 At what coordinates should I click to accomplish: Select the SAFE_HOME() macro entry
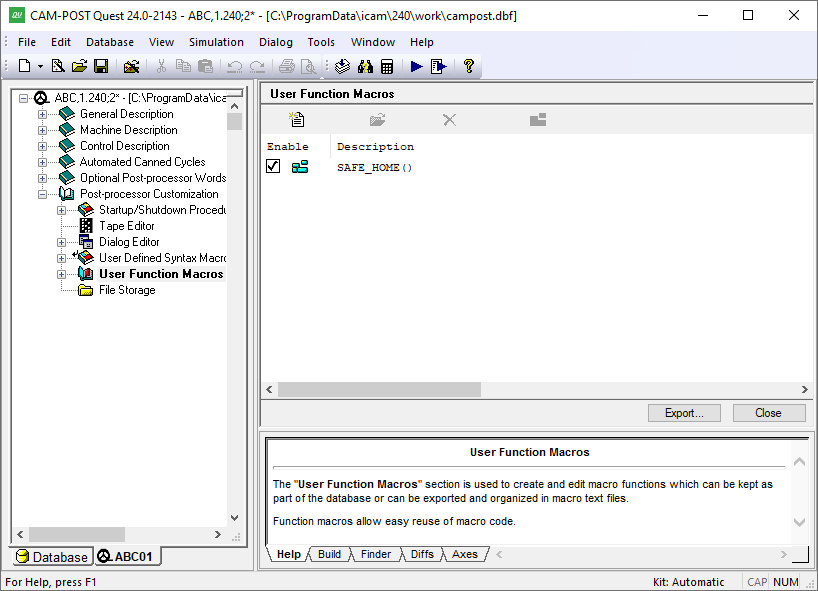point(375,167)
